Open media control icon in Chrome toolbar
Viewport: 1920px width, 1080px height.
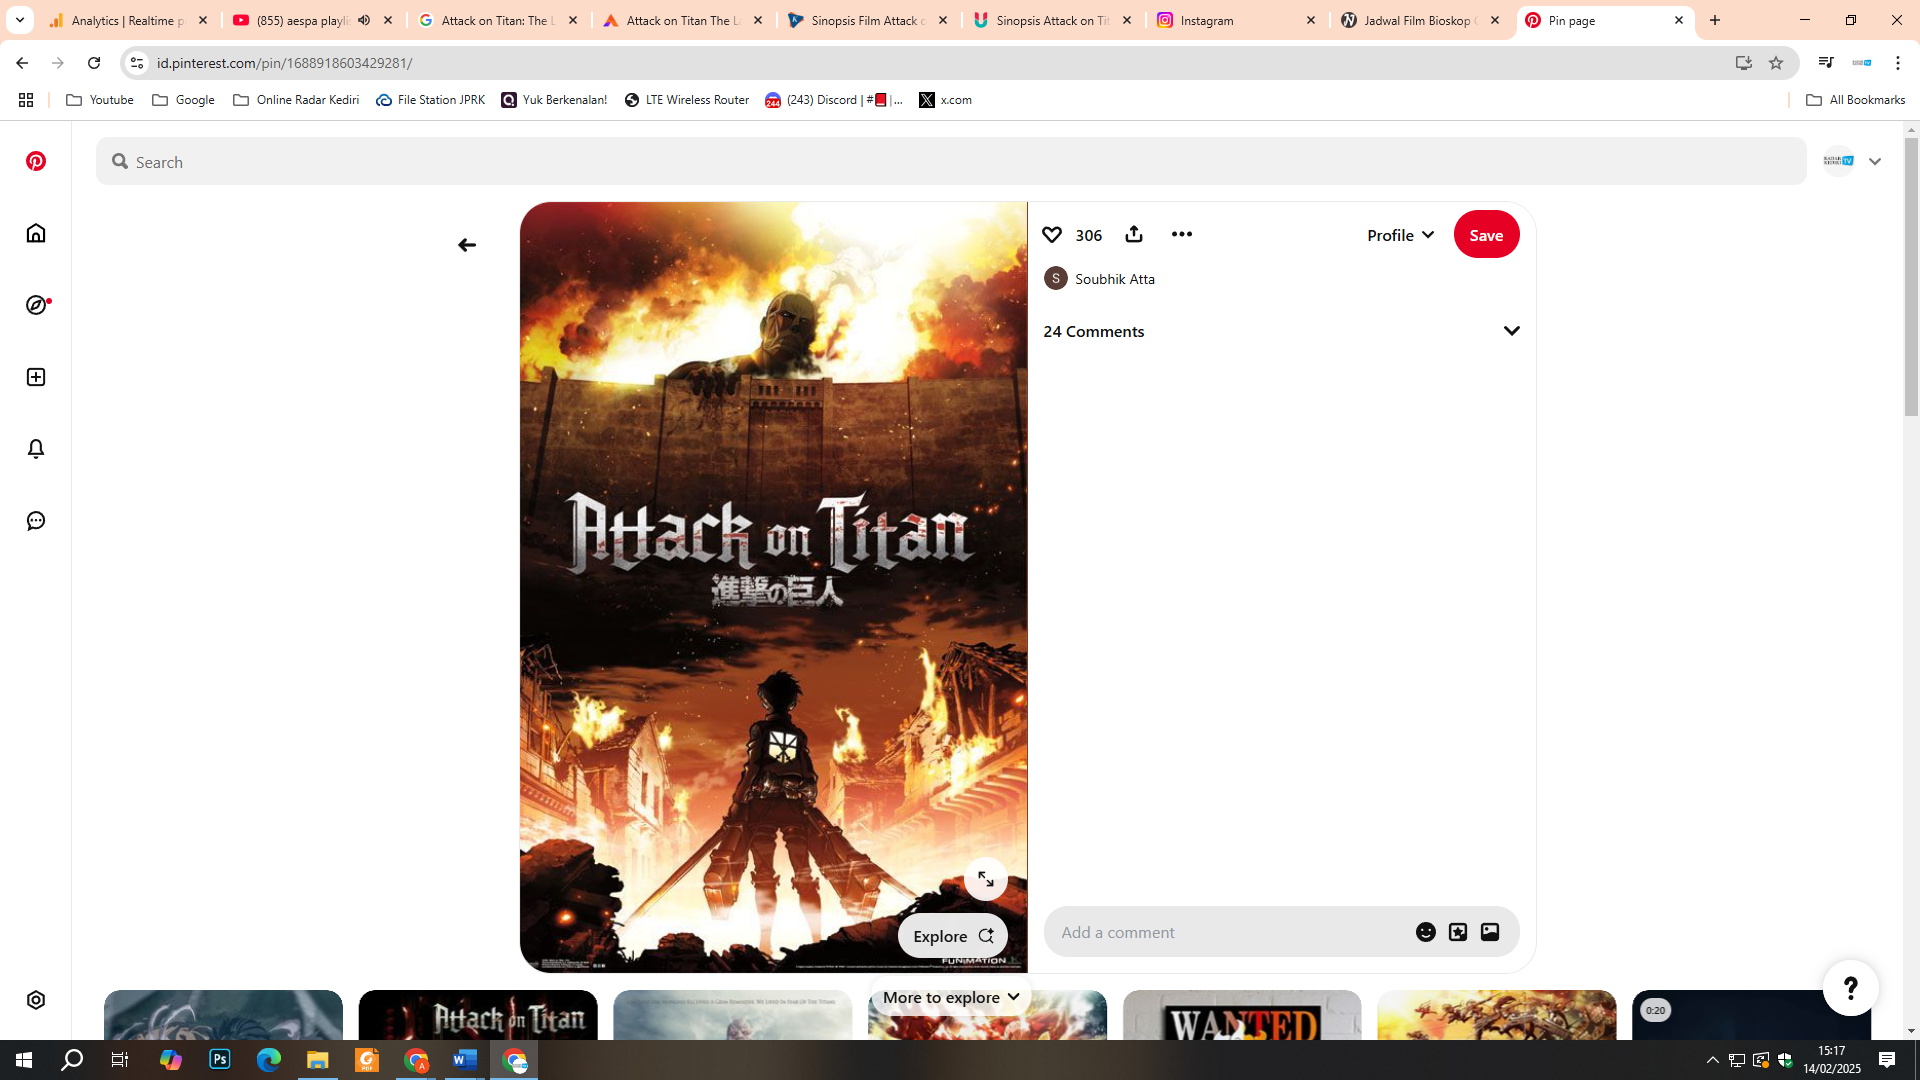pos(1826,63)
